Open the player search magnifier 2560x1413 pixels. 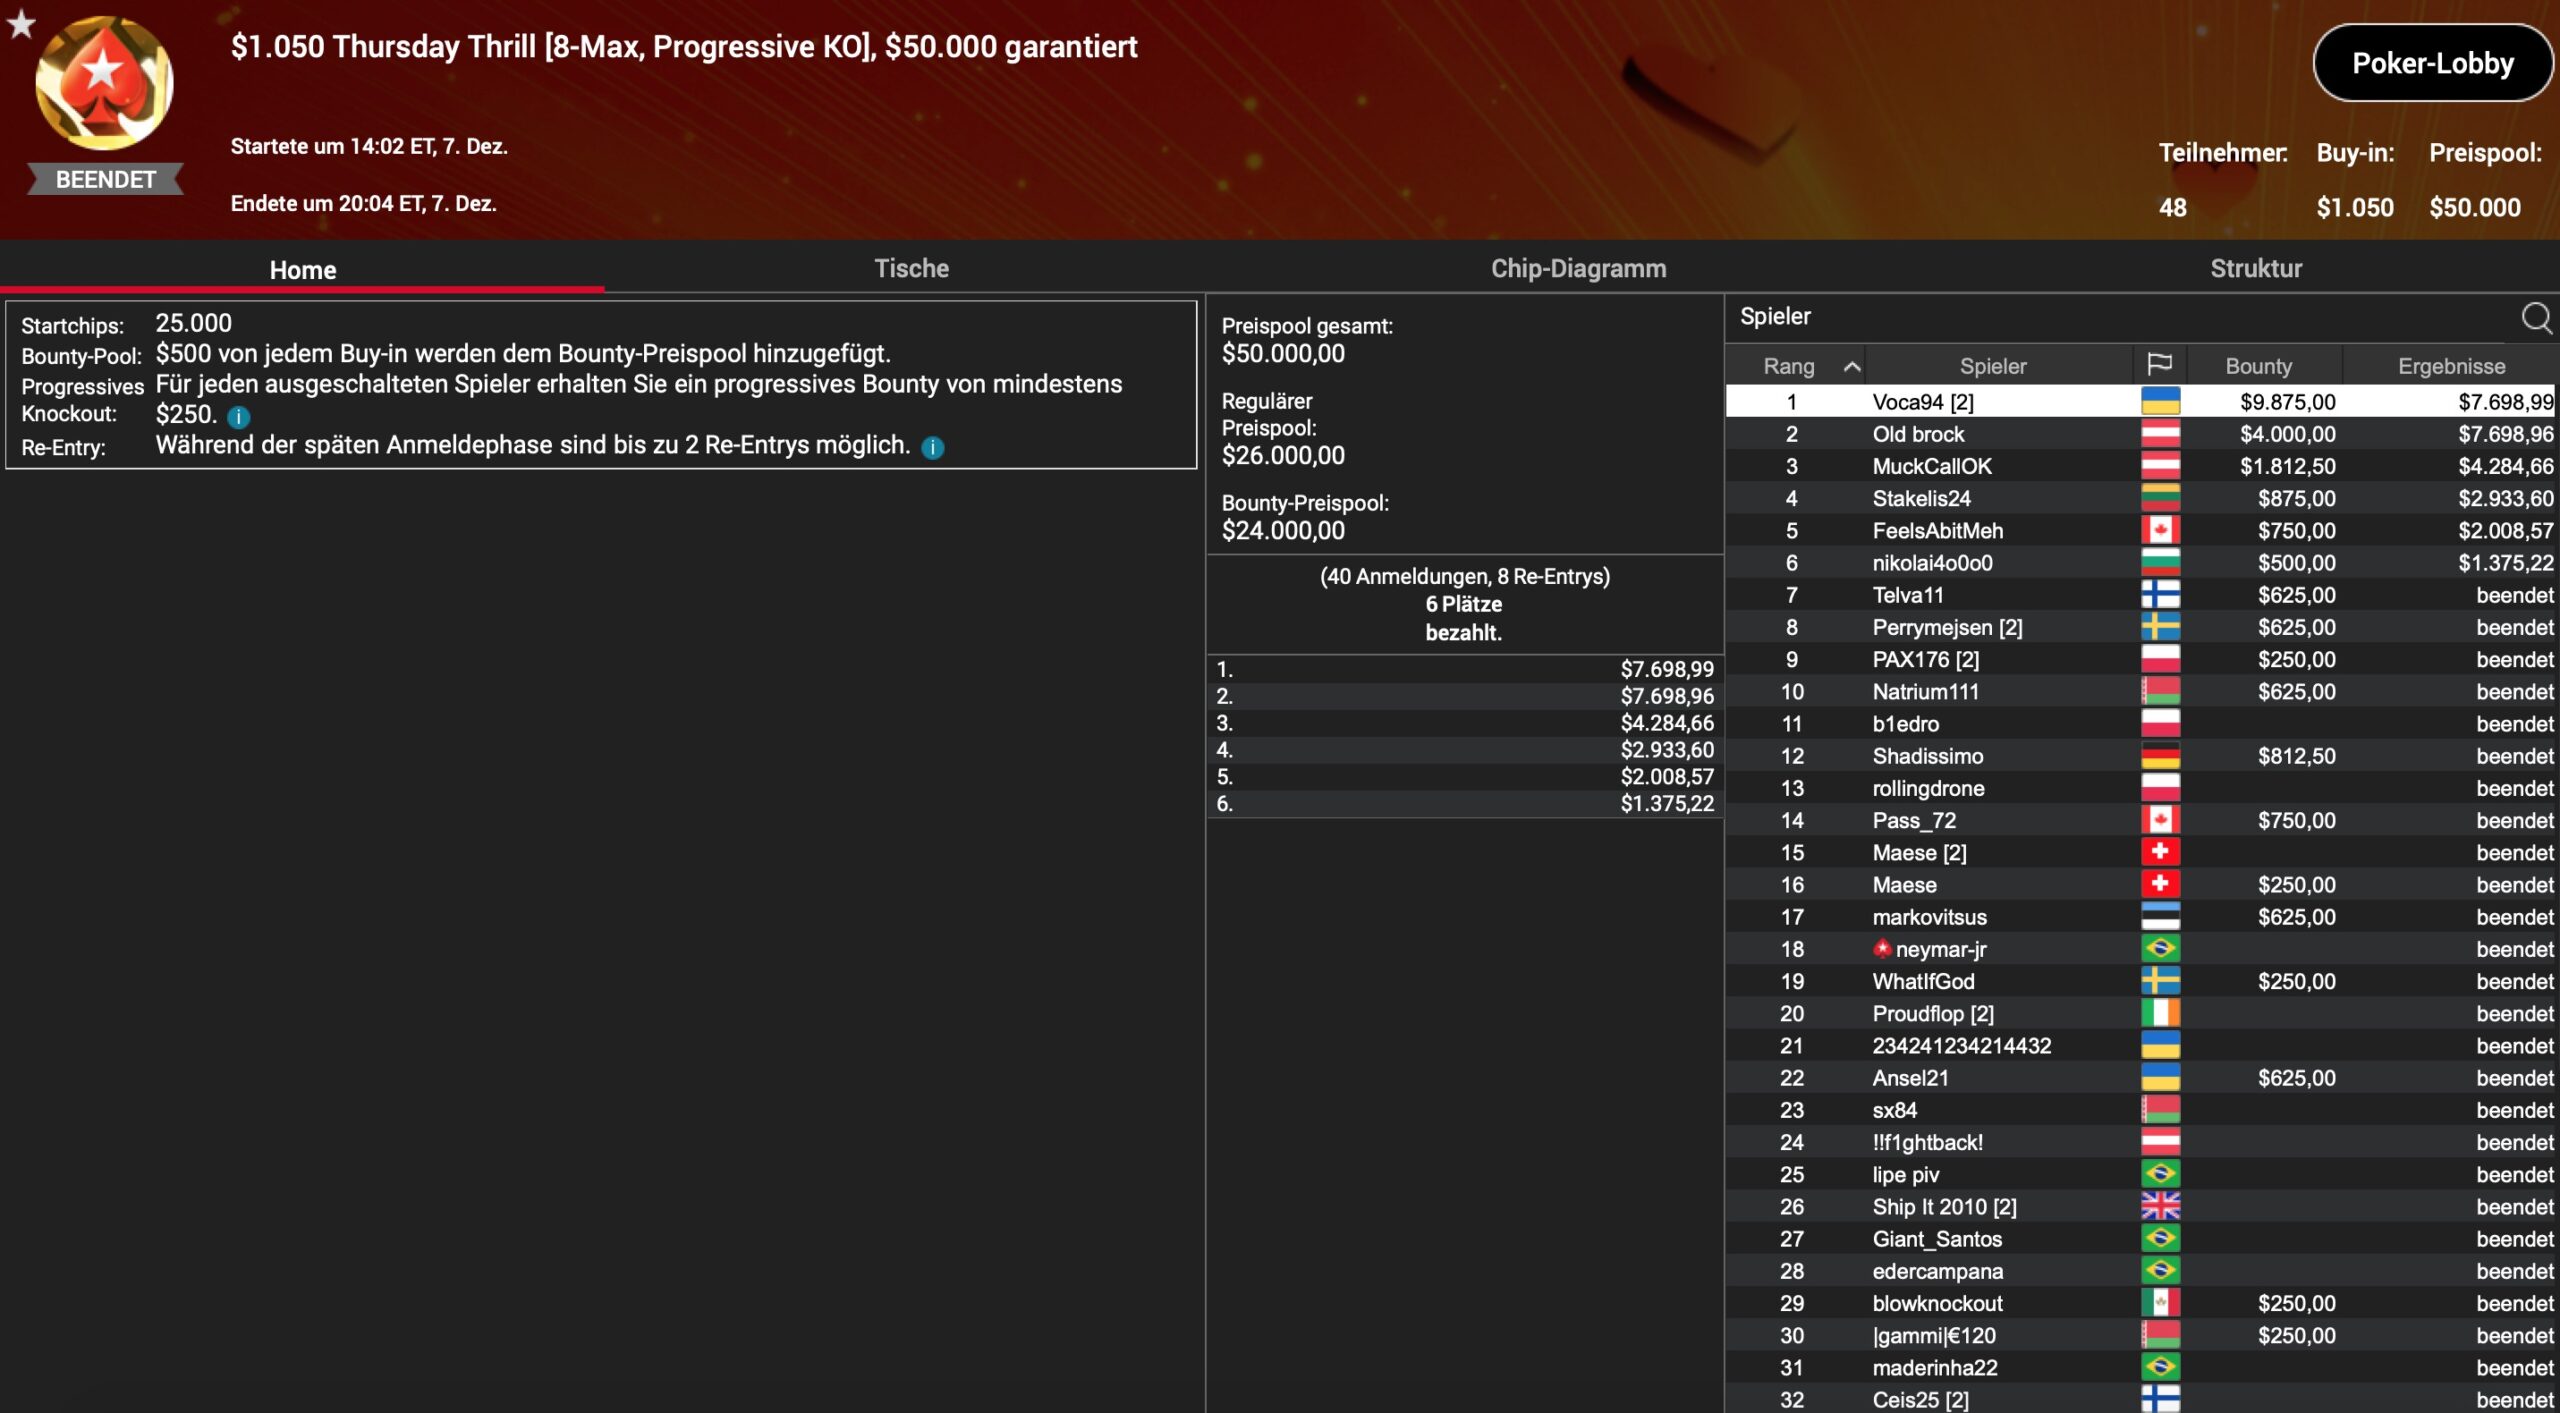(x=2535, y=318)
